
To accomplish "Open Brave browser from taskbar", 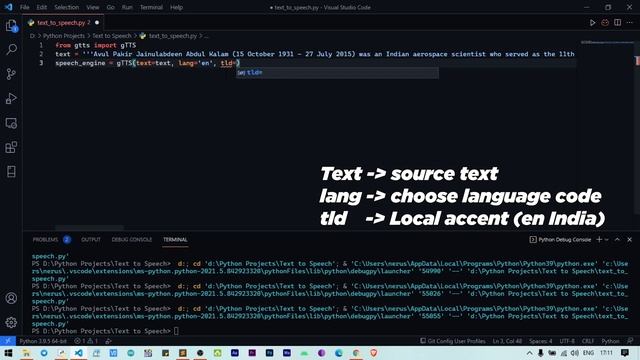I will 373,353.
